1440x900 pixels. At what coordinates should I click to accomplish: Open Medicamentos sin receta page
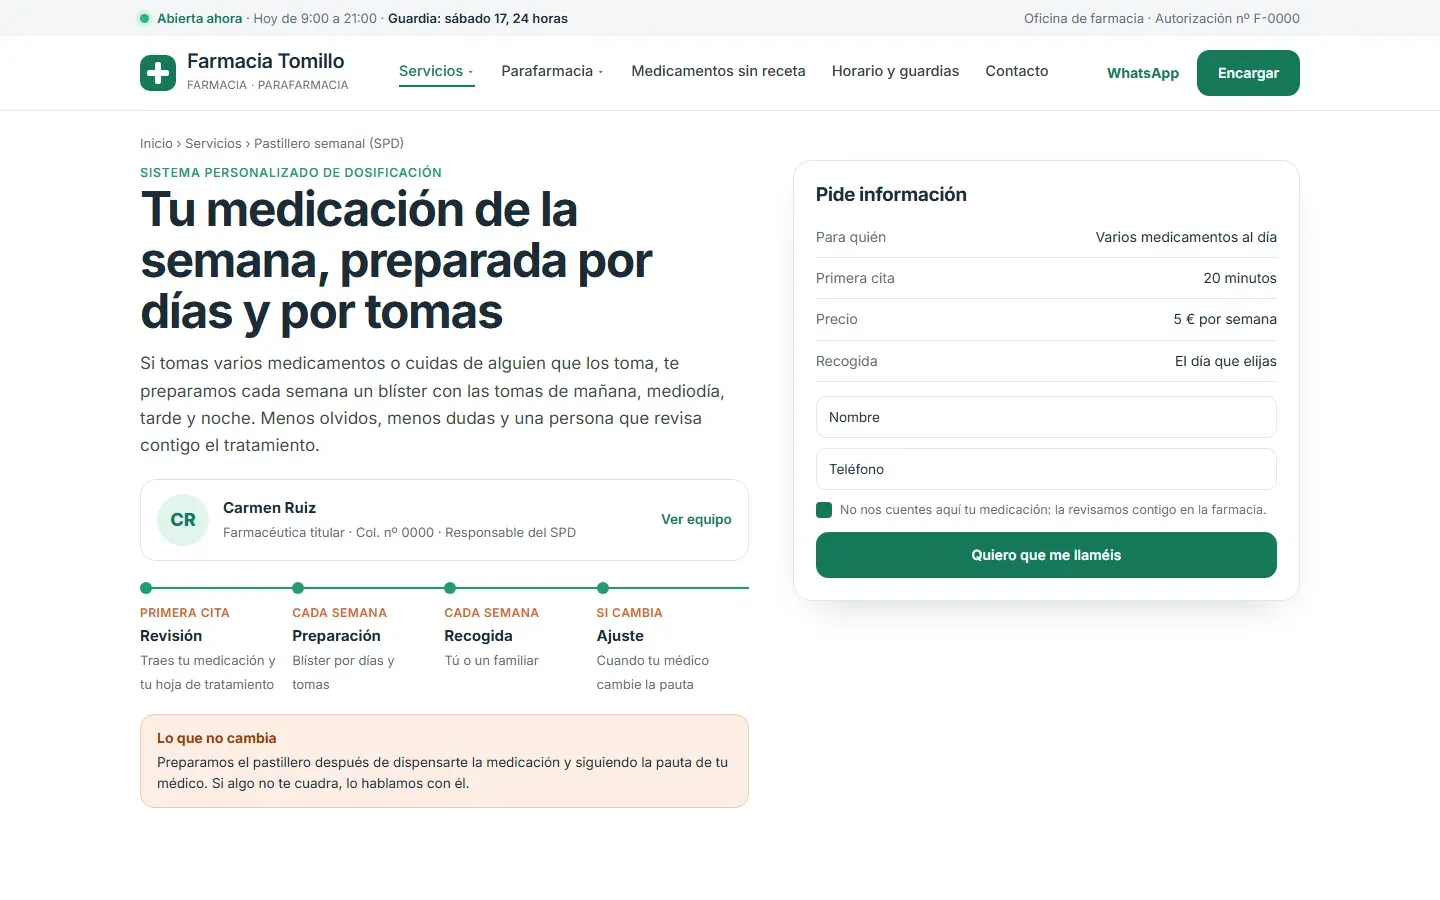[x=718, y=71]
